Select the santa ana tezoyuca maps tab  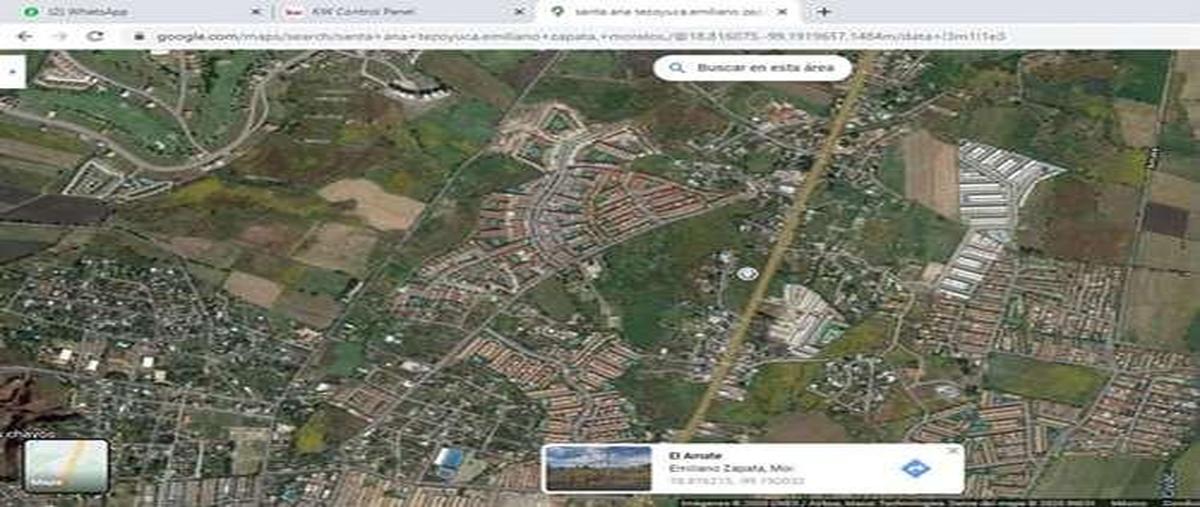coord(669,12)
